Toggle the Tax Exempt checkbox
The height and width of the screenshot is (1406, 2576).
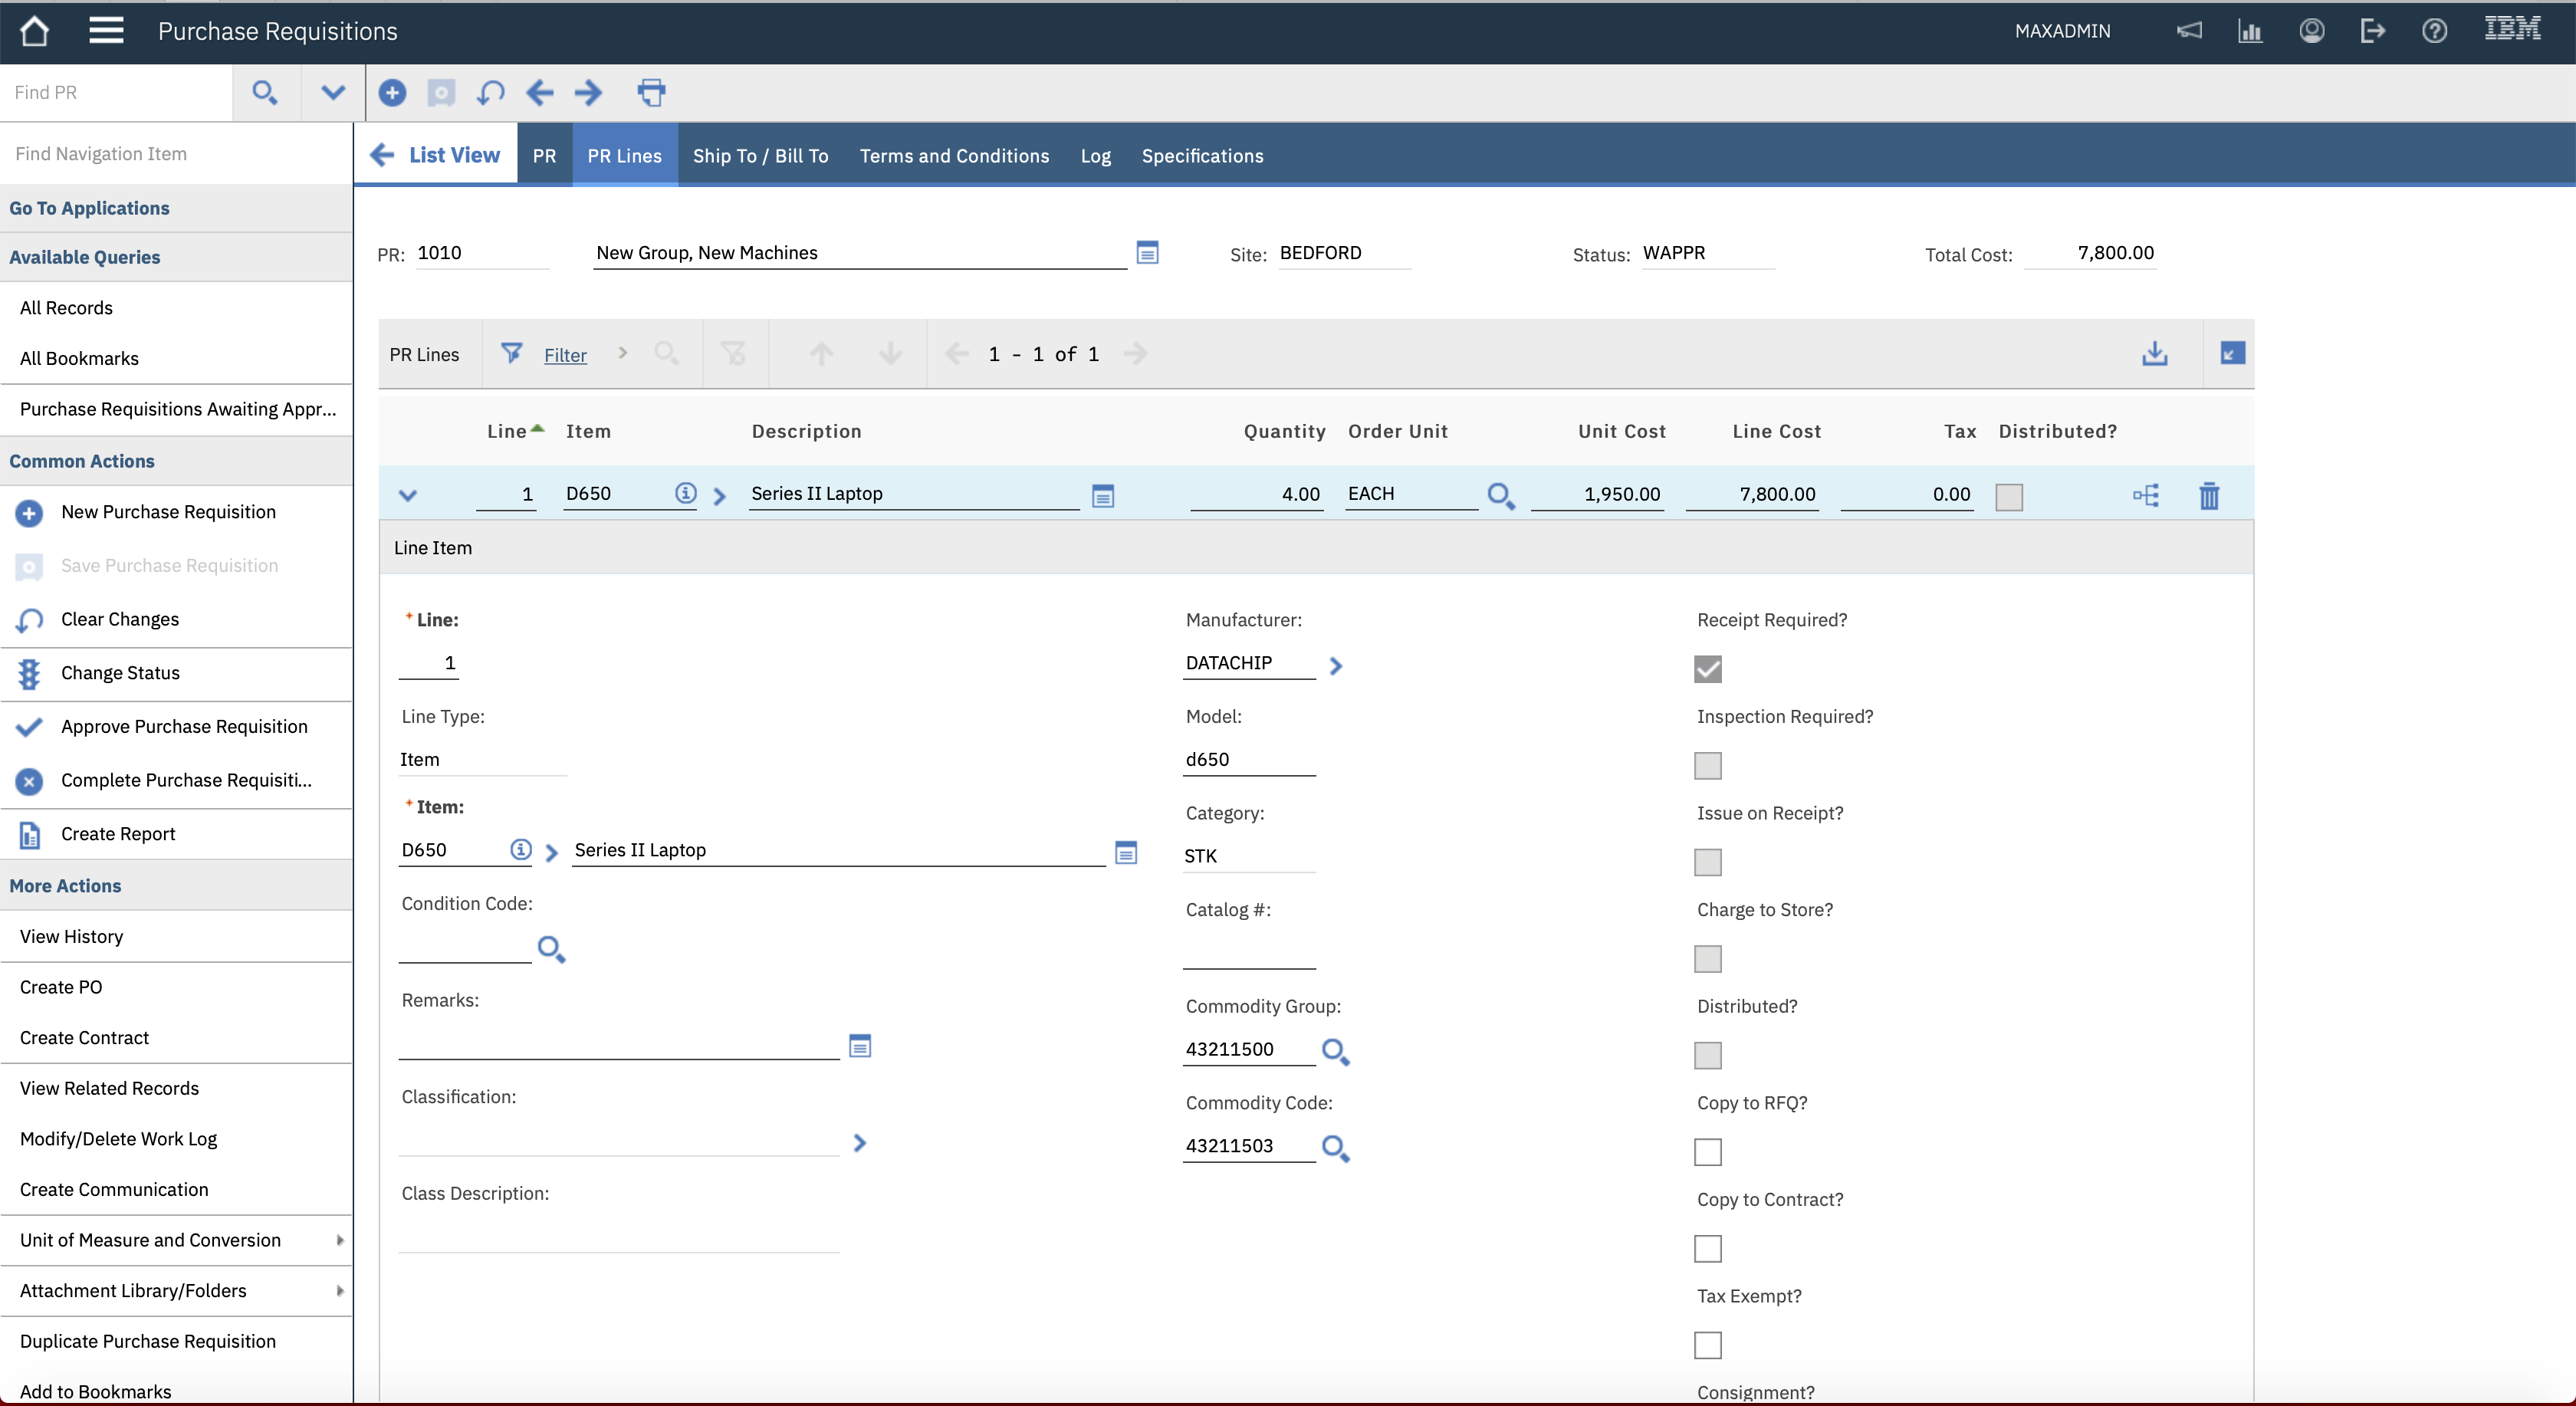1707,1345
